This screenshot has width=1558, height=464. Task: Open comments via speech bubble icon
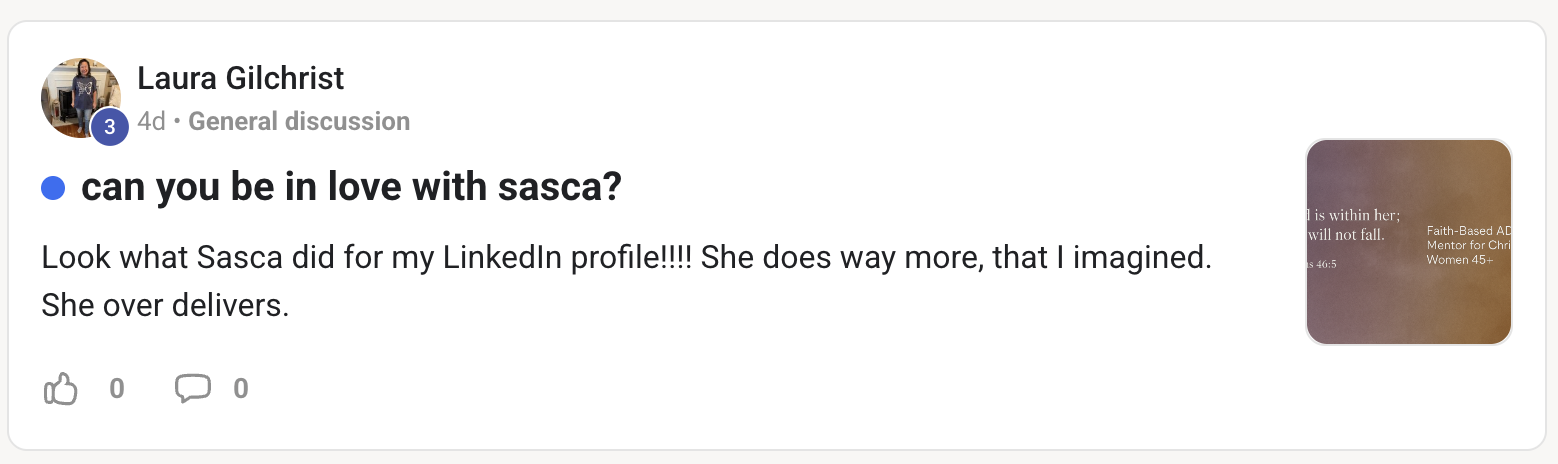tap(193, 388)
